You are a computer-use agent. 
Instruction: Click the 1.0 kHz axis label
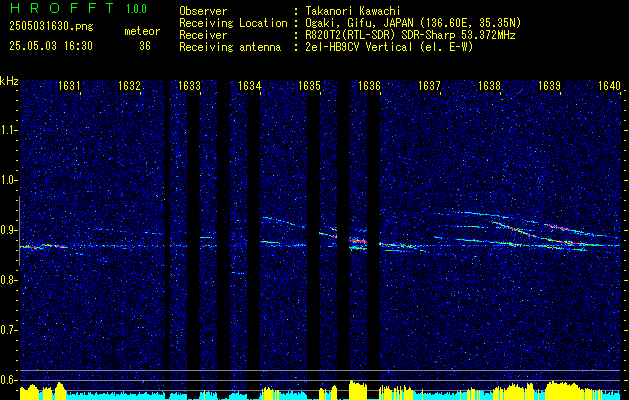coord(9,180)
